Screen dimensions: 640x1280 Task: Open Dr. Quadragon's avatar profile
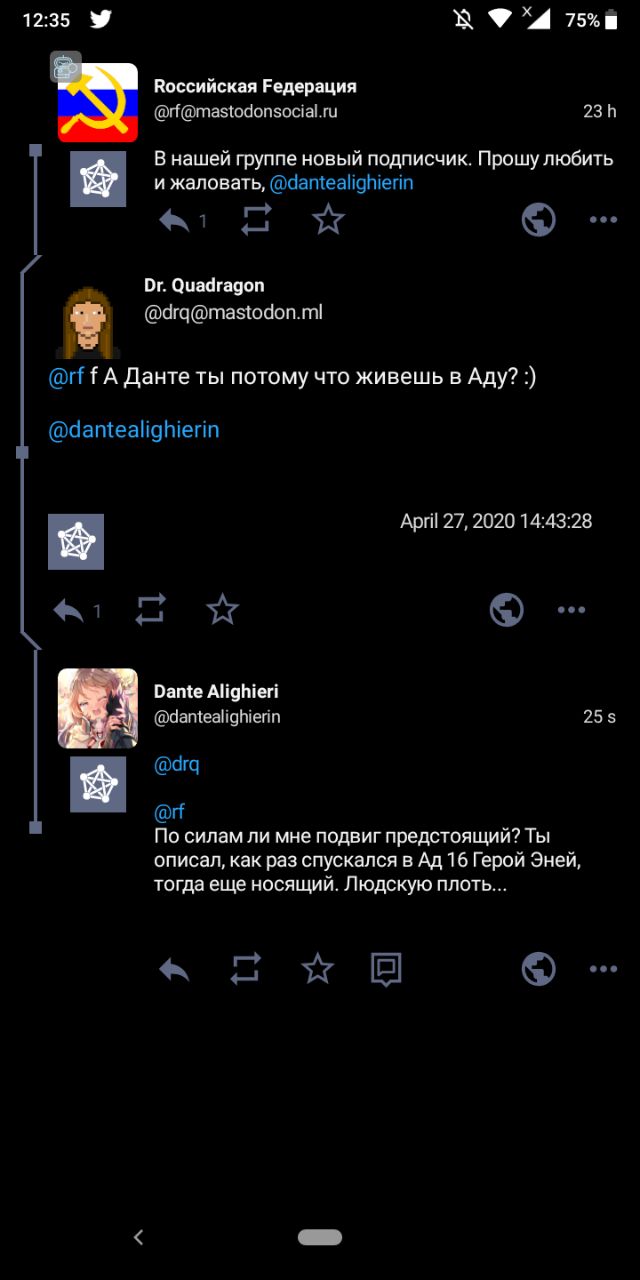point(90,322)
